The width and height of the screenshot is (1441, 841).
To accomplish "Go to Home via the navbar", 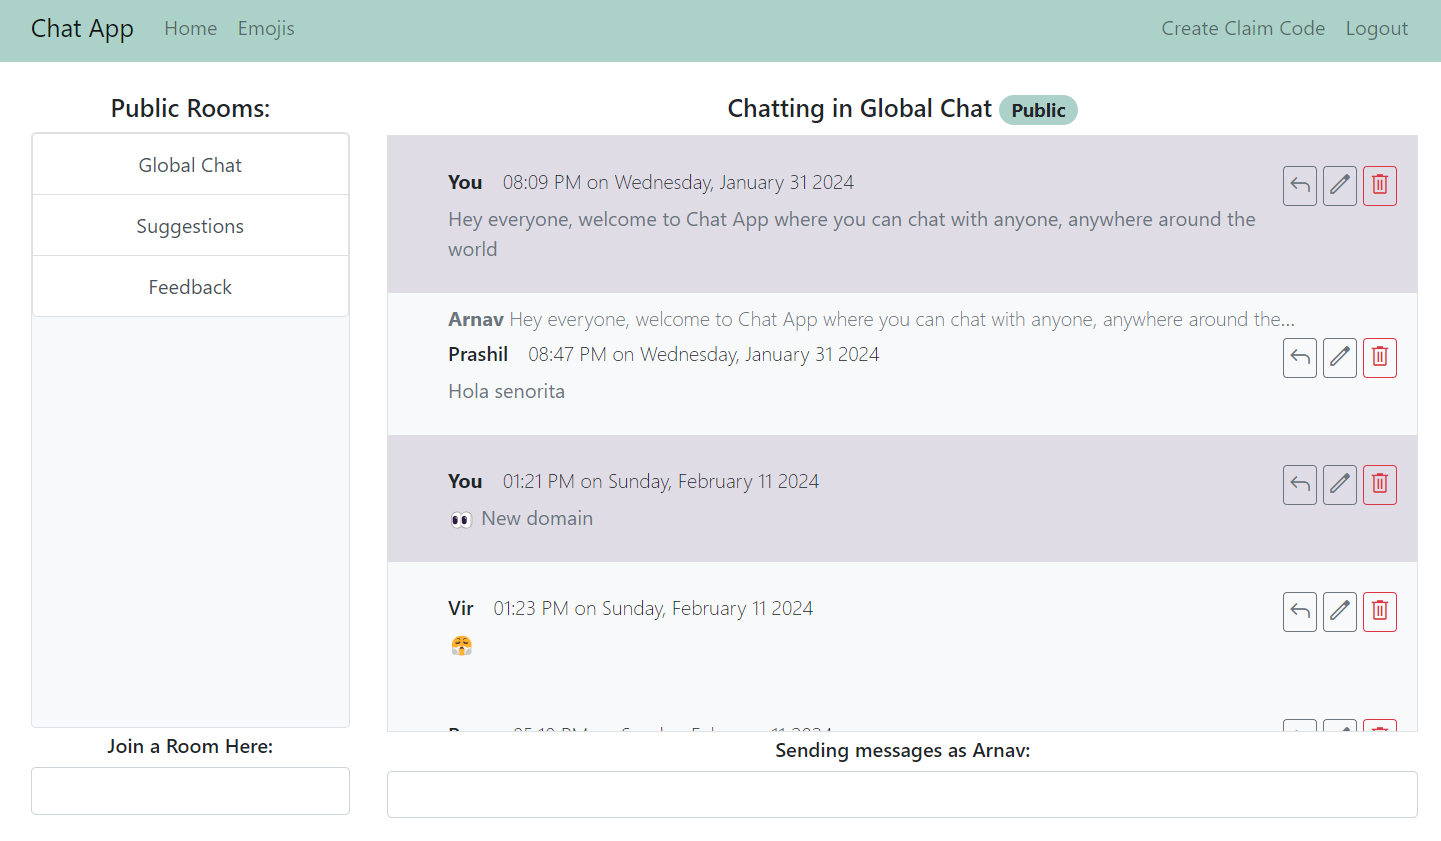I will pos(190,28).
